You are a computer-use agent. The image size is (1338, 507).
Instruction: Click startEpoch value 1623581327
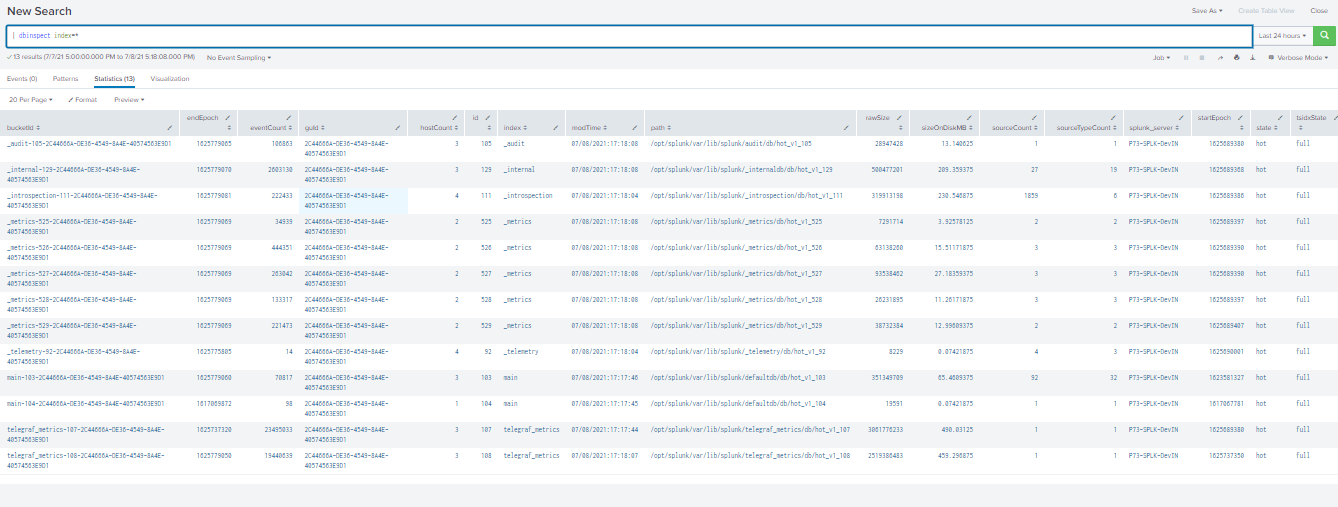click(1225, 378)
